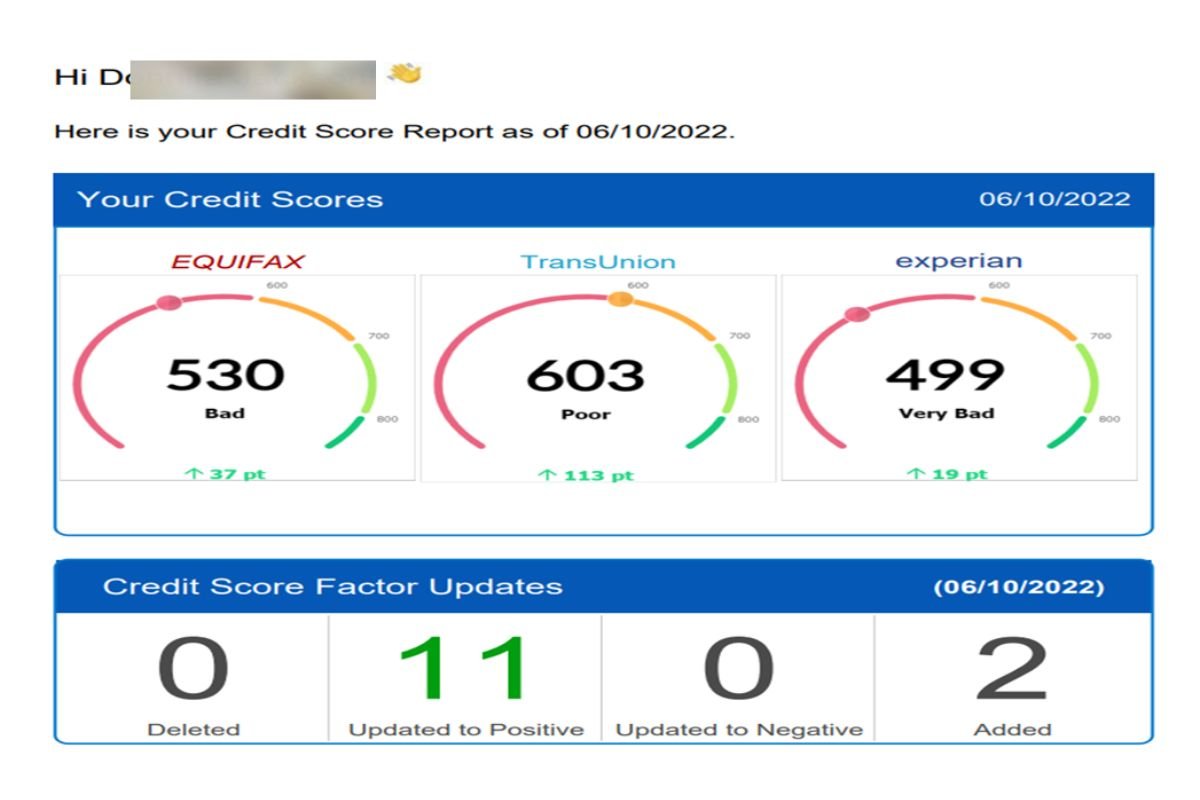Click the Equifax score 530
Viewport: 1200px width, 800px height.
coord(225,375)
